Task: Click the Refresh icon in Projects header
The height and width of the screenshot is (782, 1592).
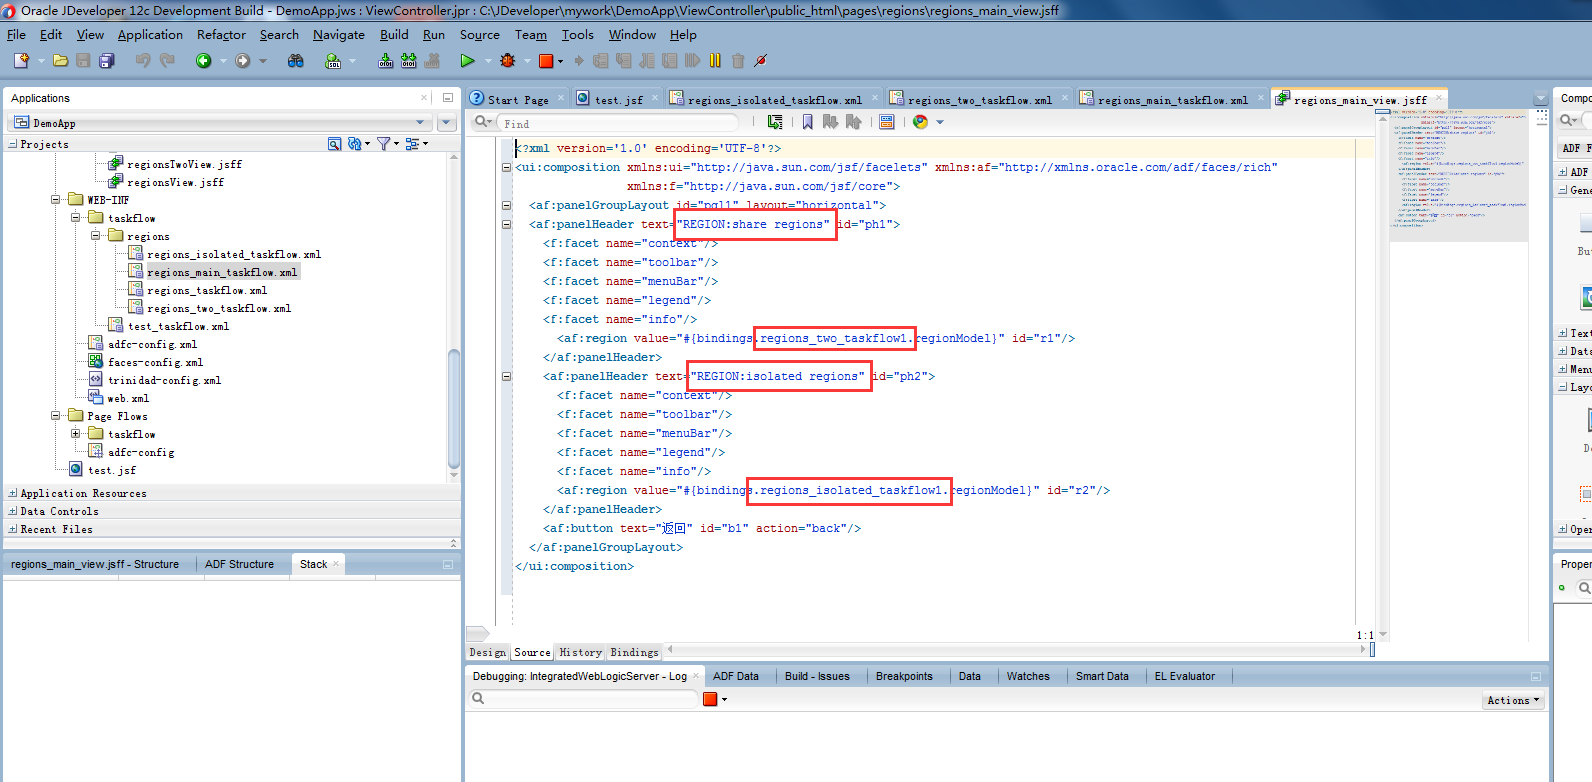Action: [354, 144]
